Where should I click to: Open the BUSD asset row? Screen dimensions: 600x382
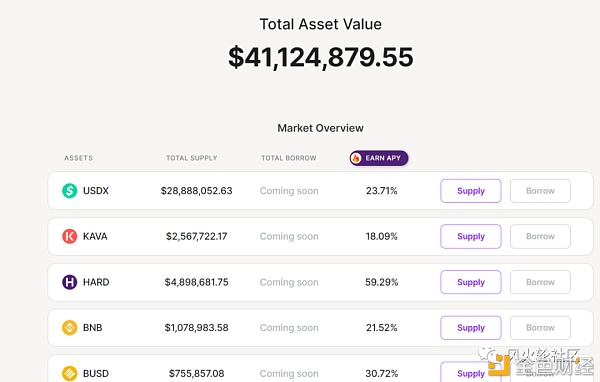pos(320,369)
